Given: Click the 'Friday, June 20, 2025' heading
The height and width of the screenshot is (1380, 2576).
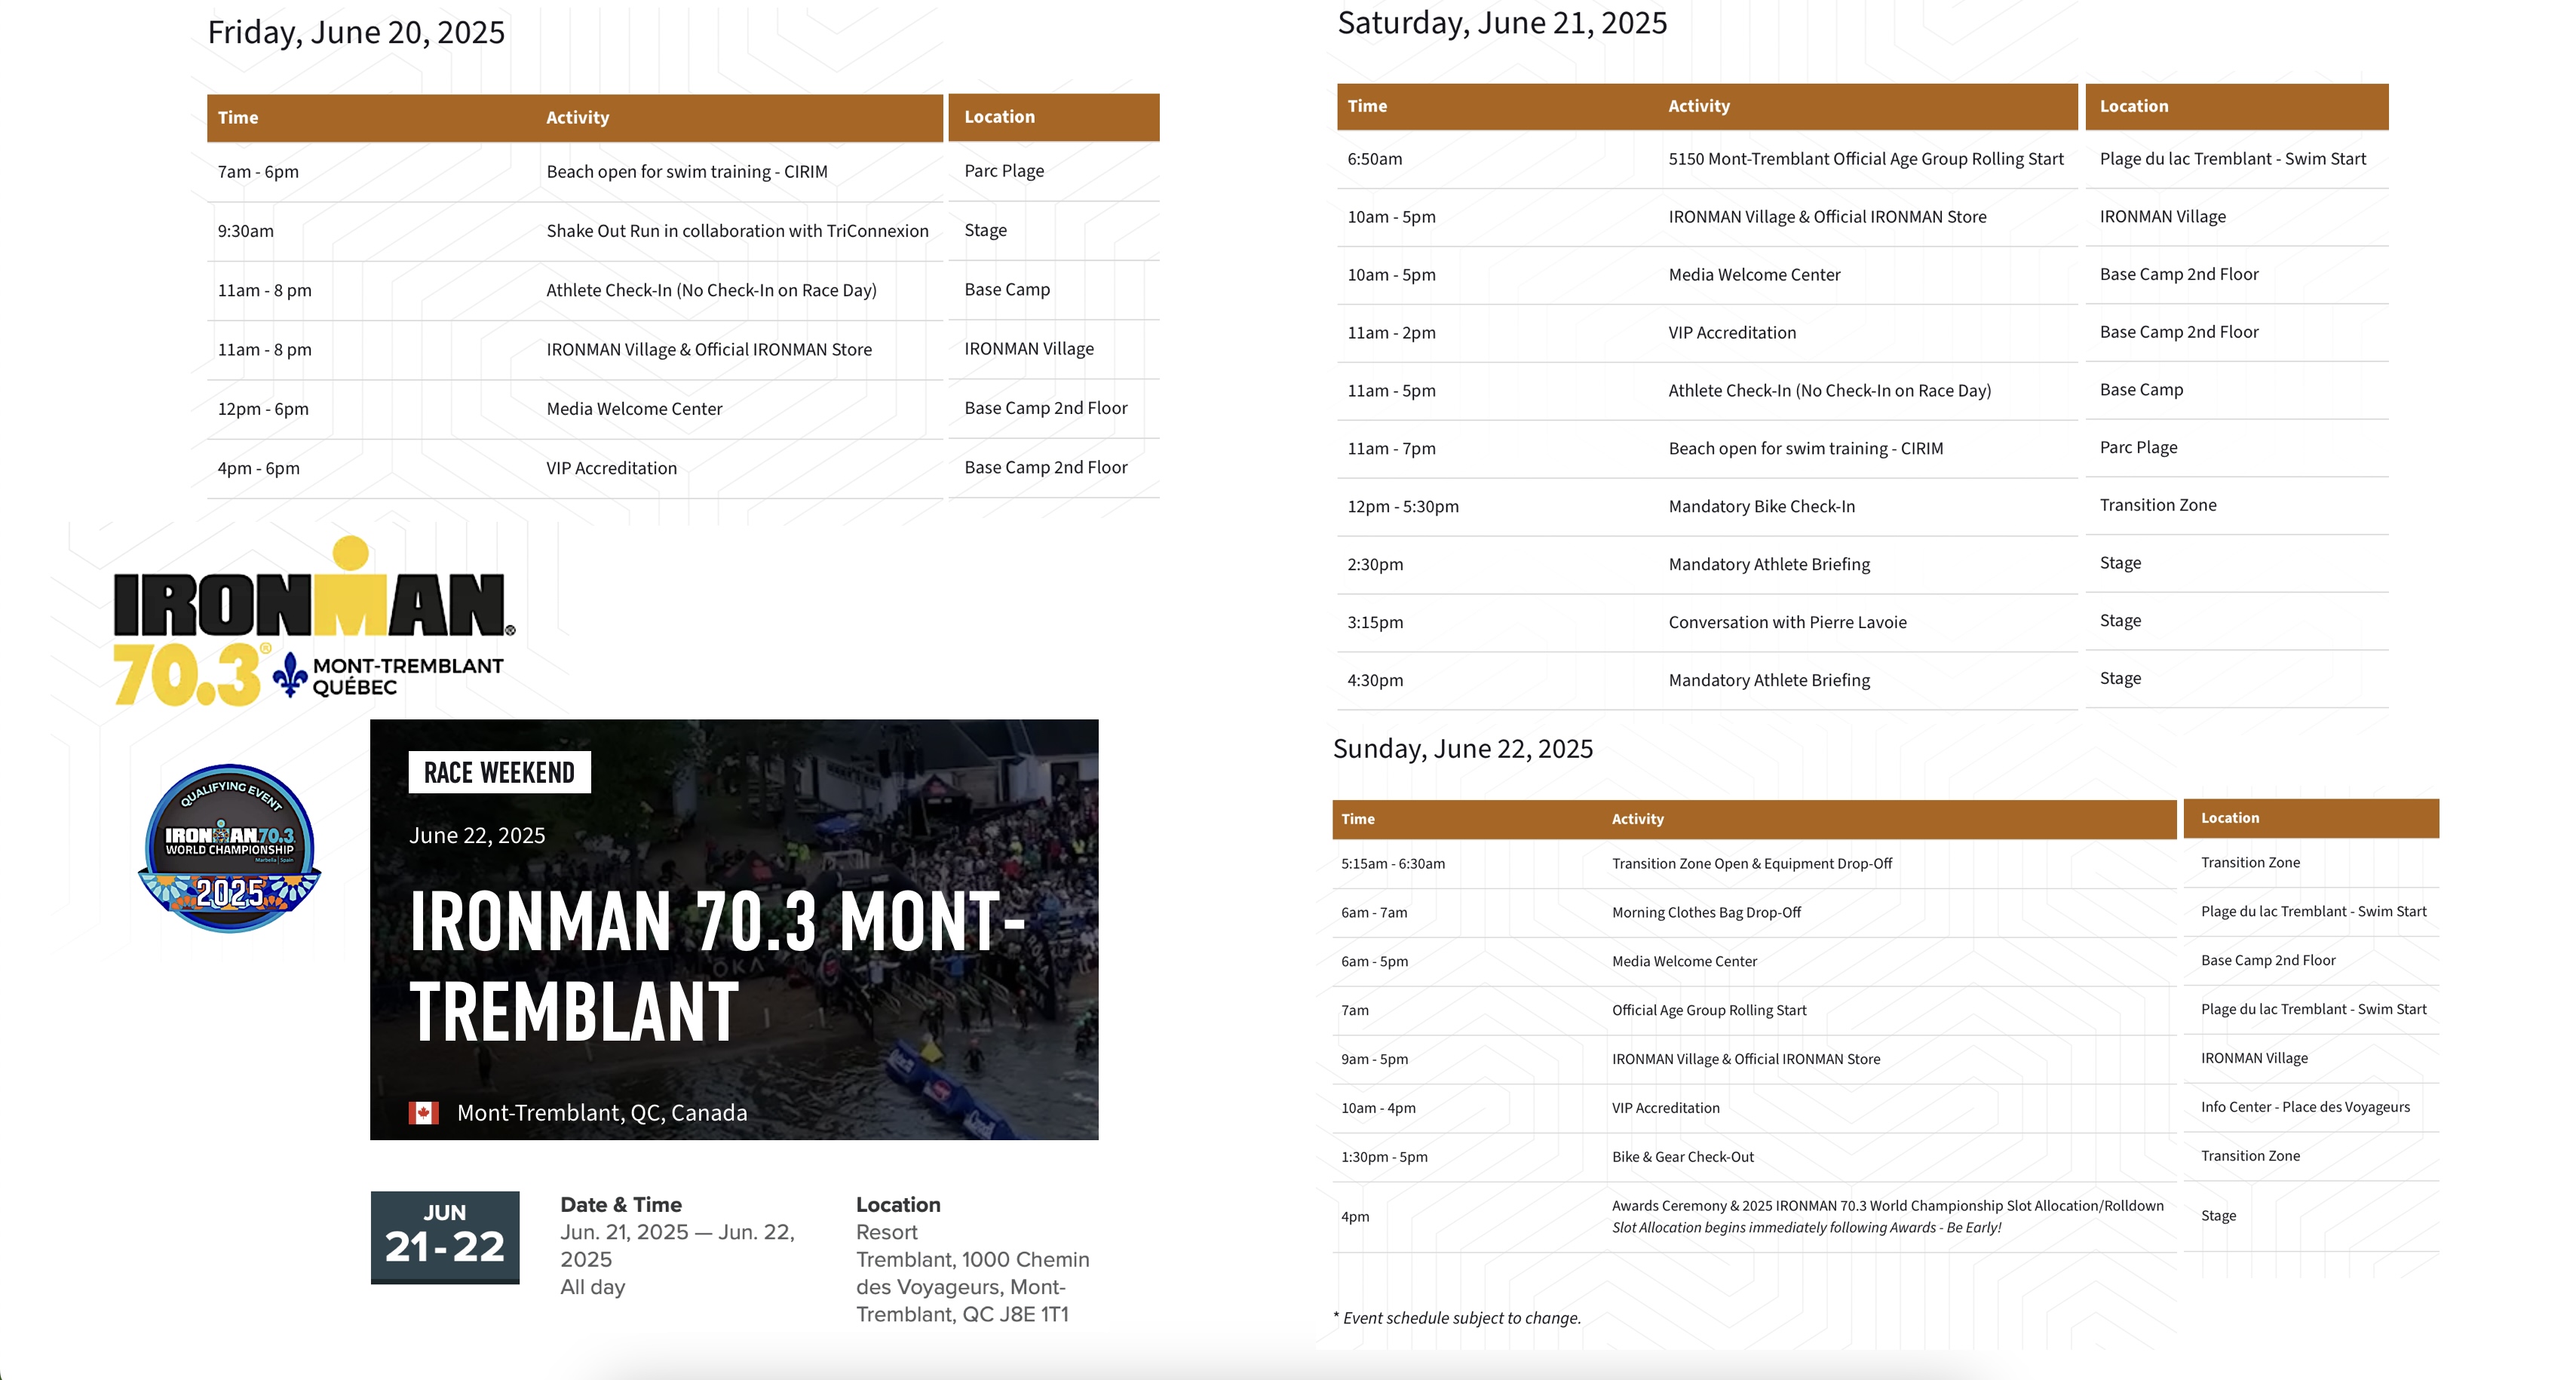Looking at the screenshot, I should (x=356, y=32).
